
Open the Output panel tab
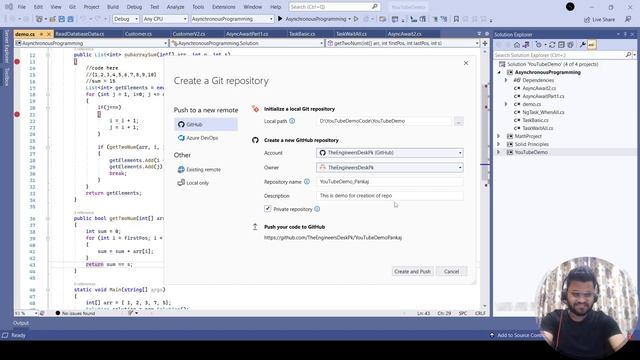[x=21, y=323]
